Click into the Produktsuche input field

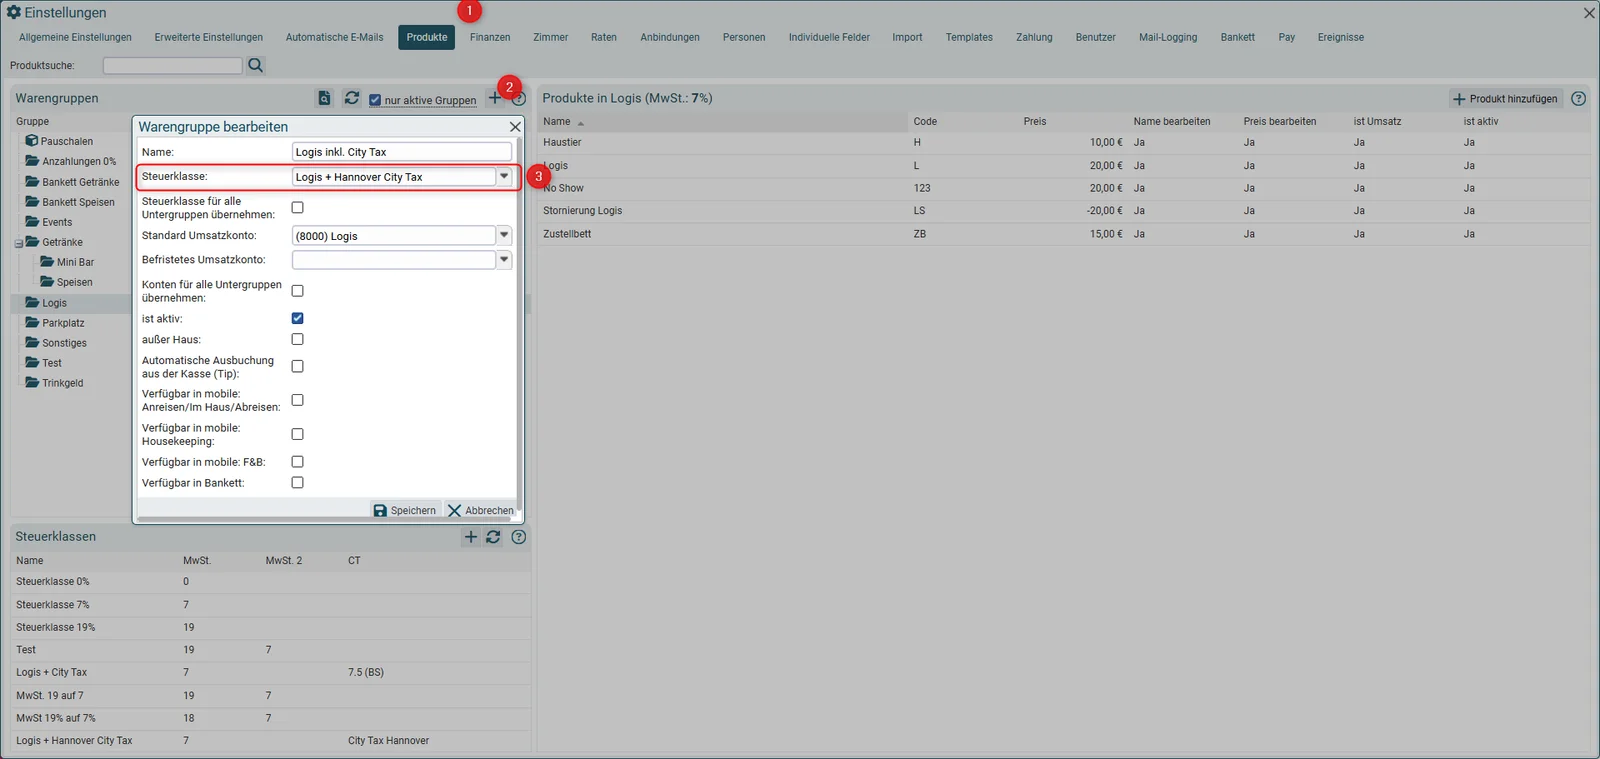point(172,65)
